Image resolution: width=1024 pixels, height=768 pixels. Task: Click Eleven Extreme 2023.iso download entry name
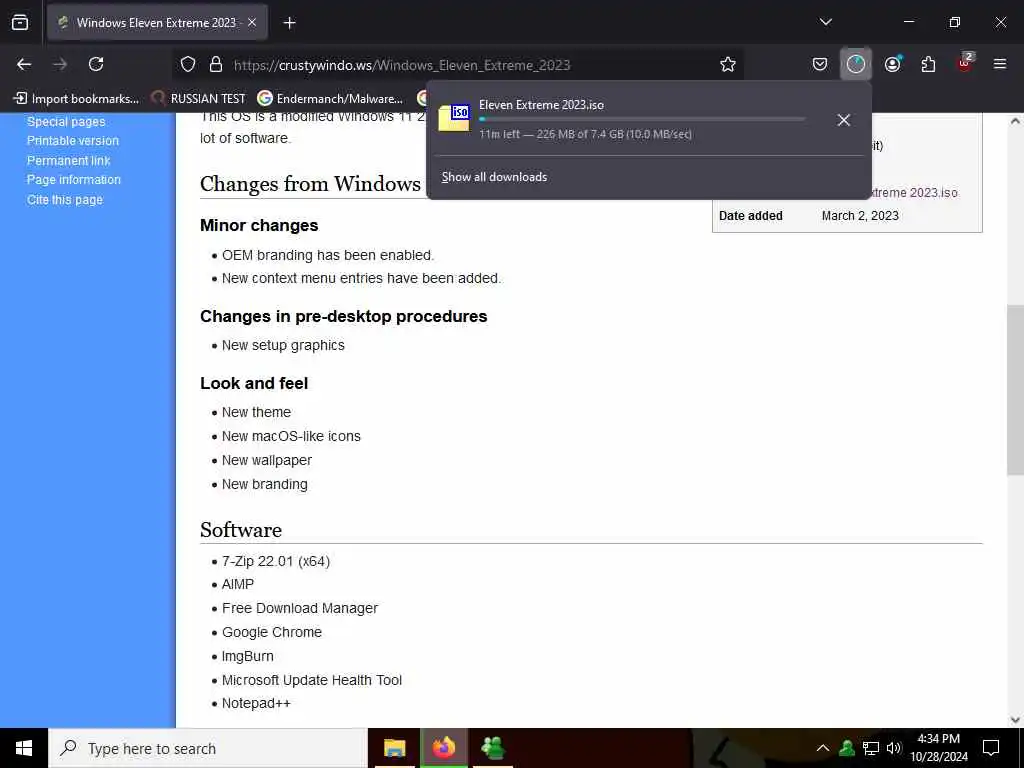541,104
